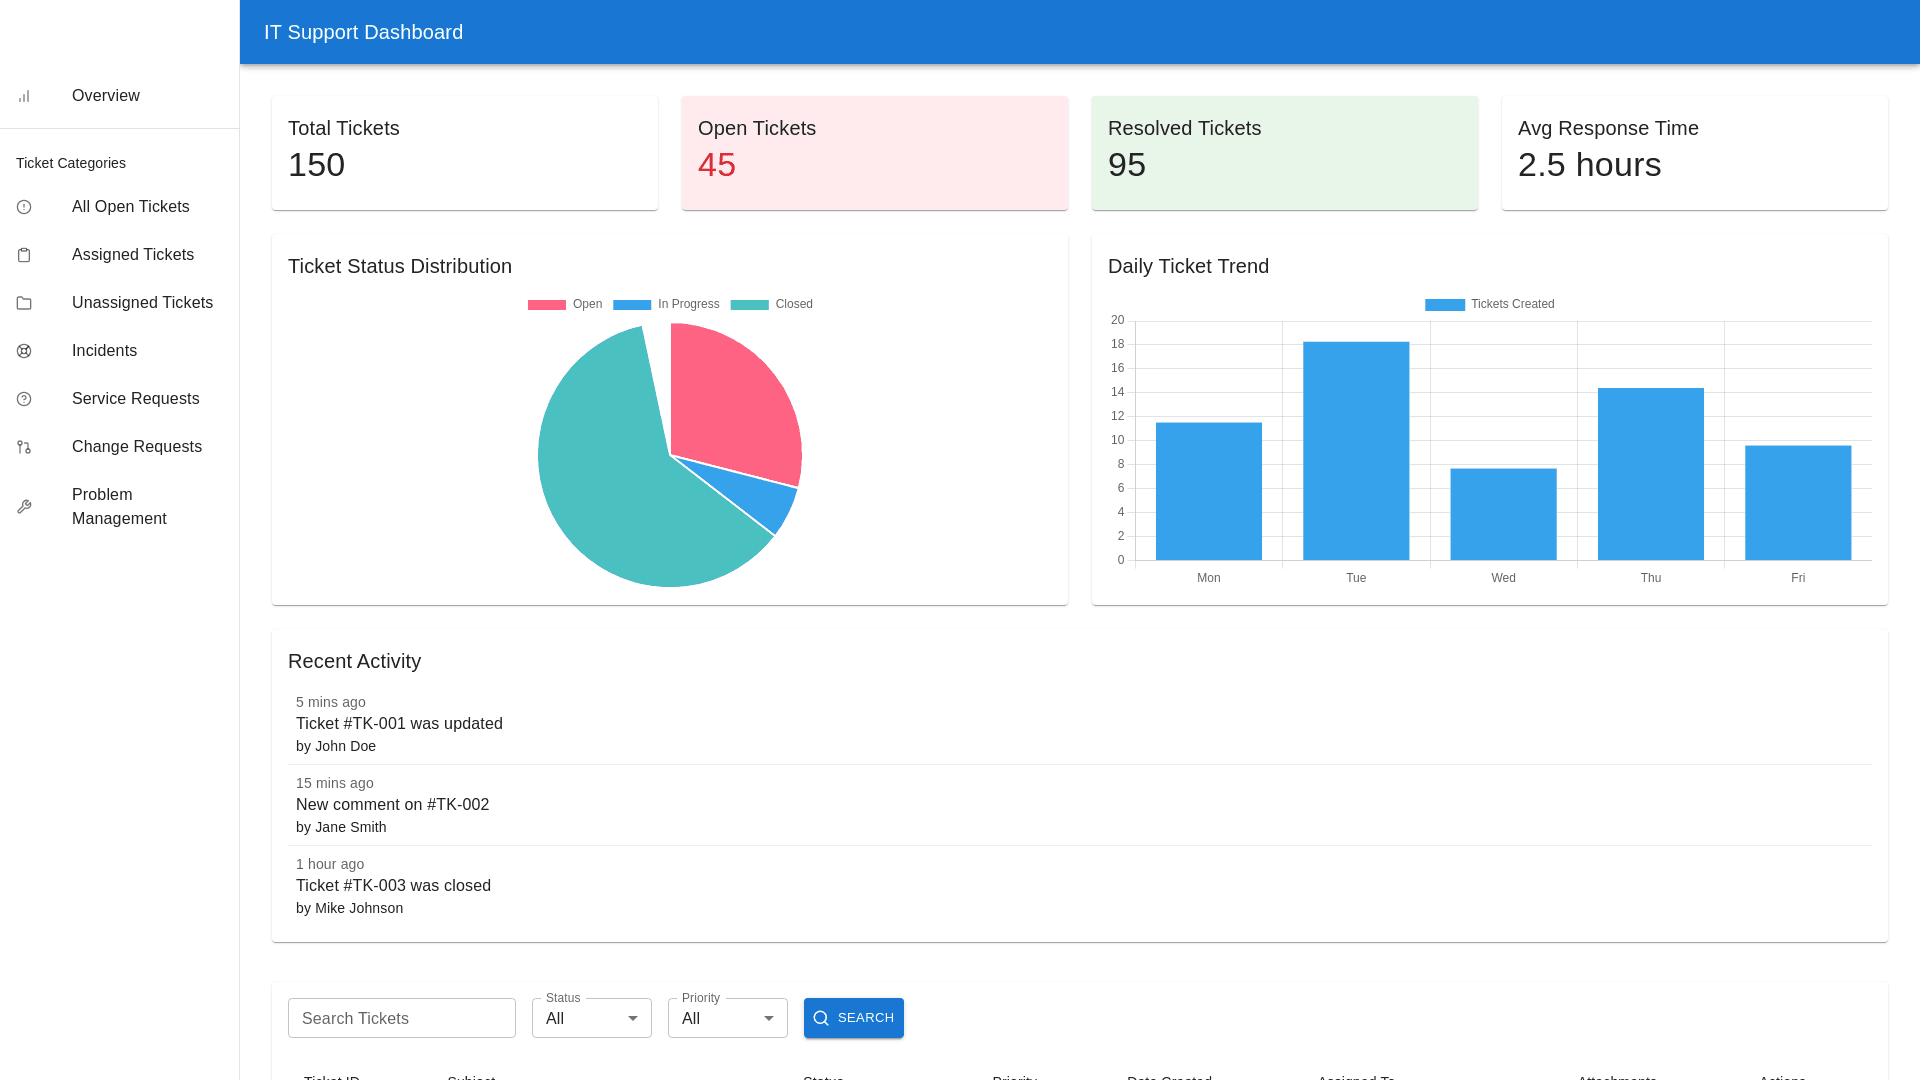This screenshot has height=1080, width=1920.
Task: Focus the Search Tickets input field
Action: click(x=401, y=1018)
